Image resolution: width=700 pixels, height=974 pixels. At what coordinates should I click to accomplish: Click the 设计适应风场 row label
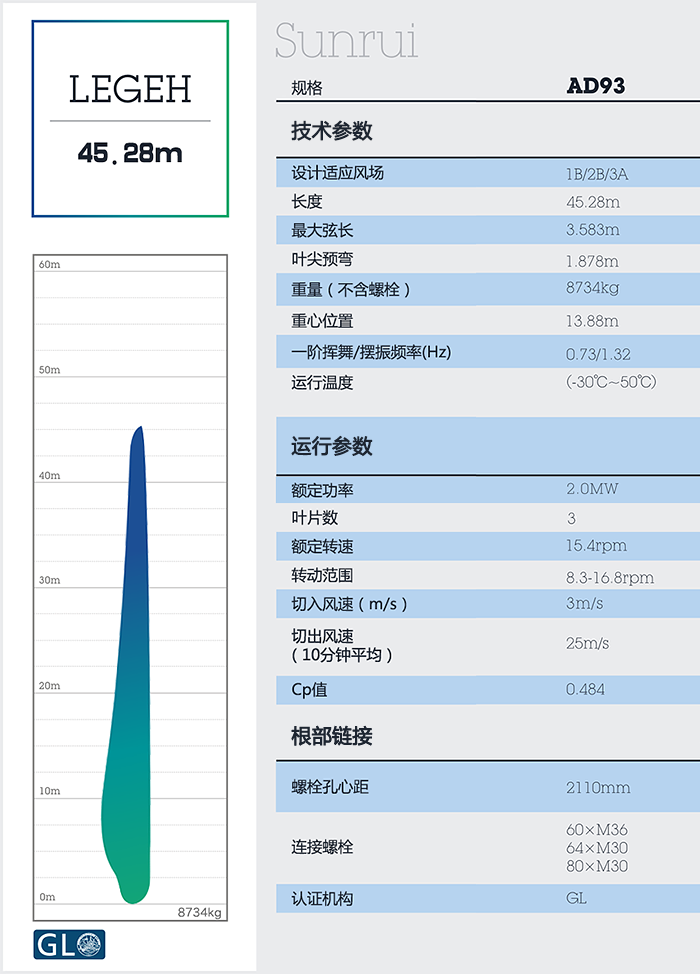coord(337,173)
